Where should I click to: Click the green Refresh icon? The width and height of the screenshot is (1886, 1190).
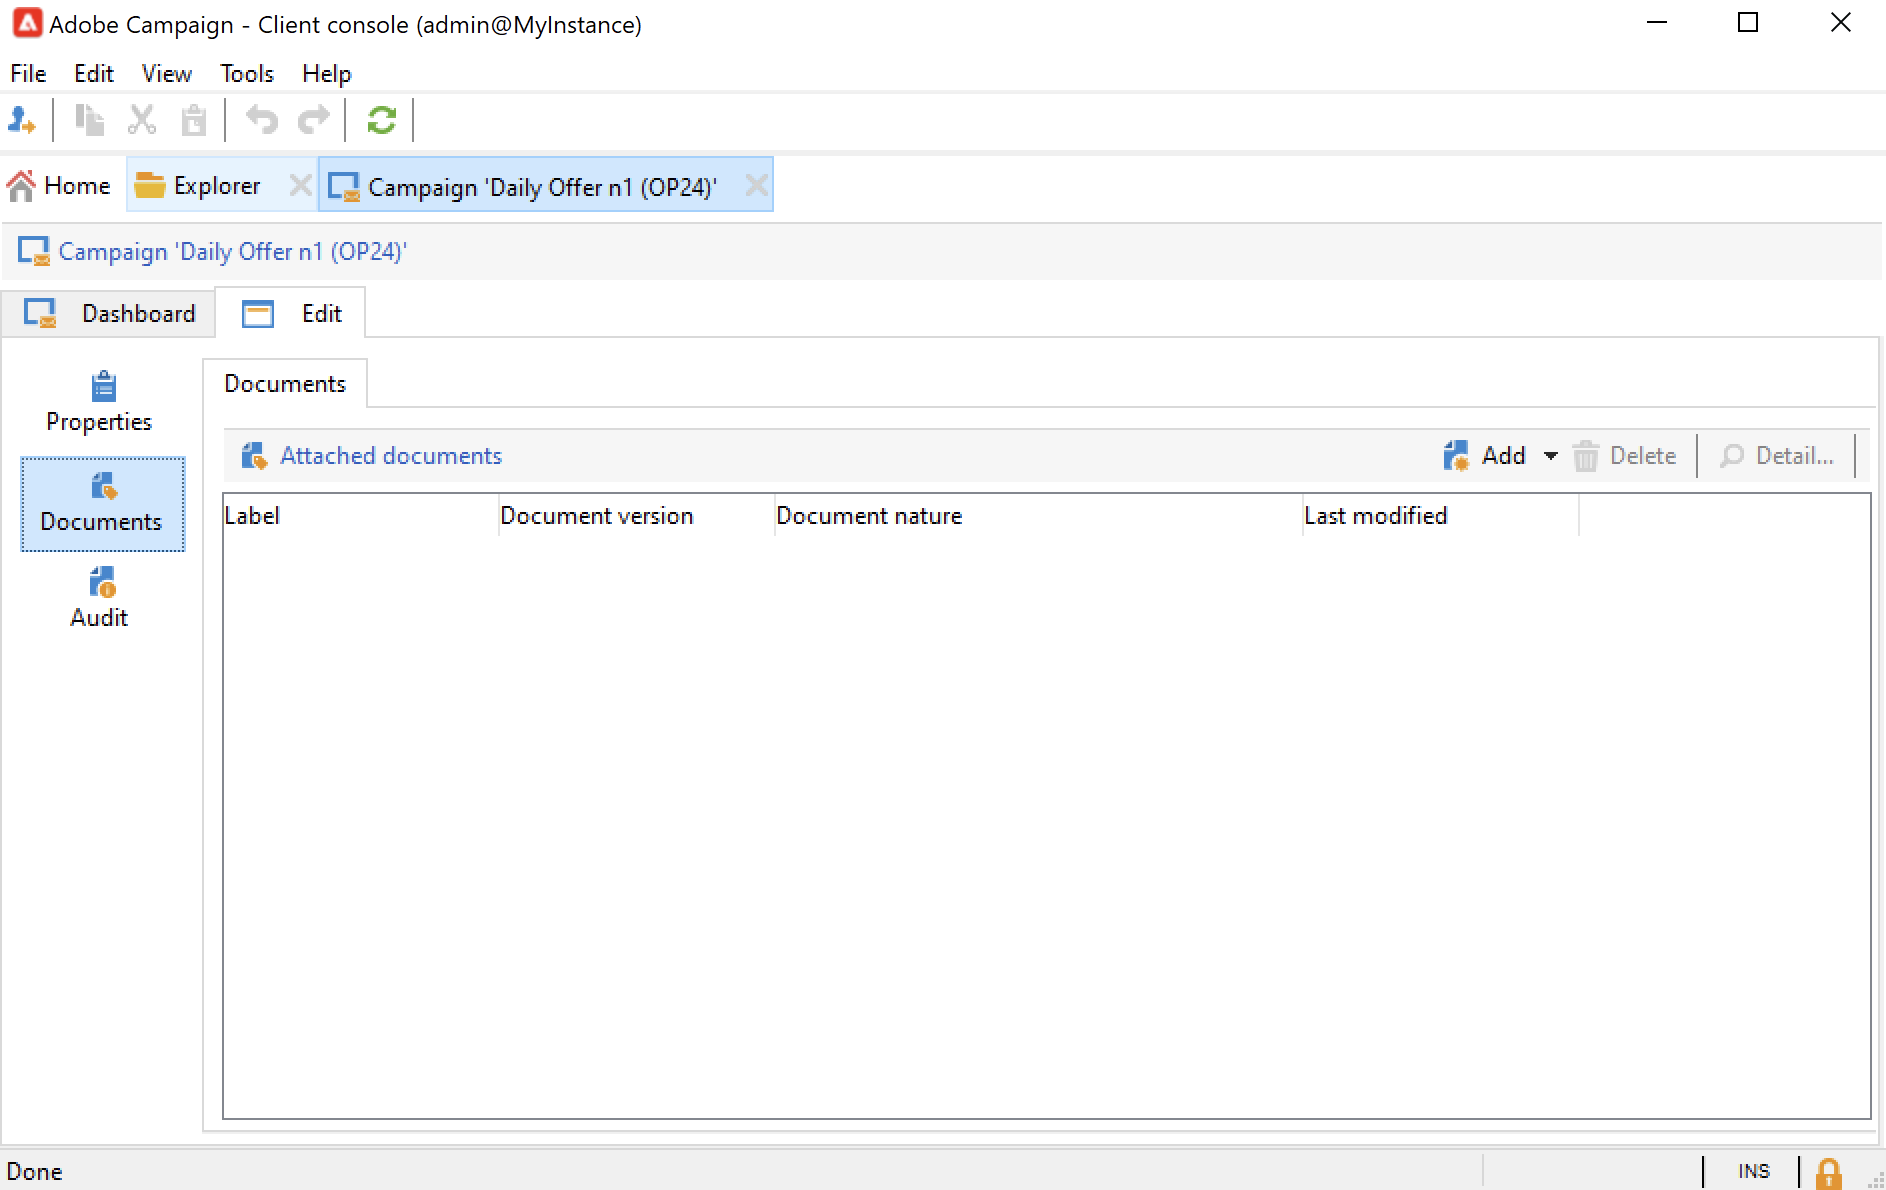tap(381, 121)
